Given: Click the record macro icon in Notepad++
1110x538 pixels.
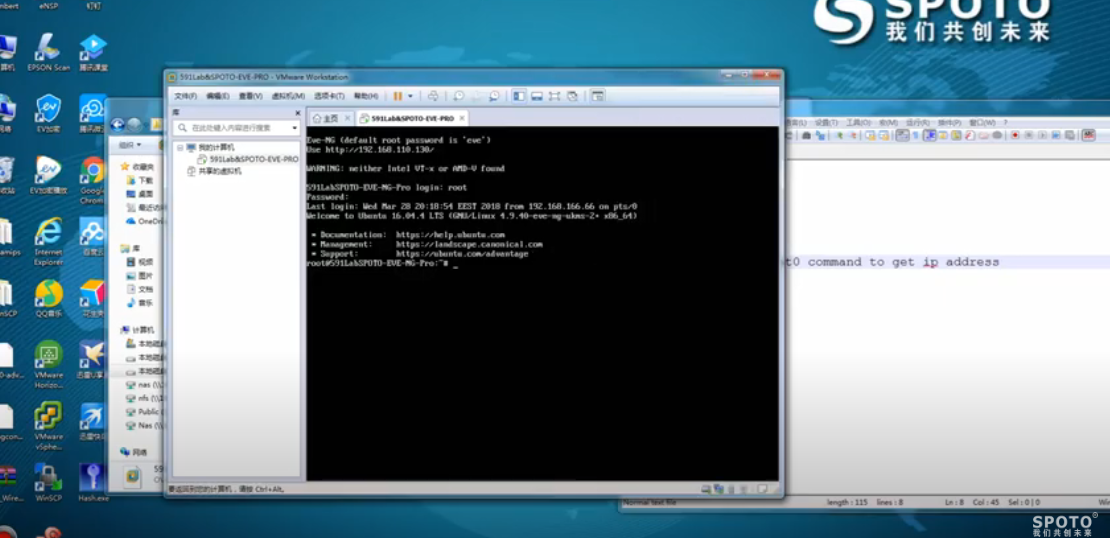Looking at the screenshot, I should 1014,135.
